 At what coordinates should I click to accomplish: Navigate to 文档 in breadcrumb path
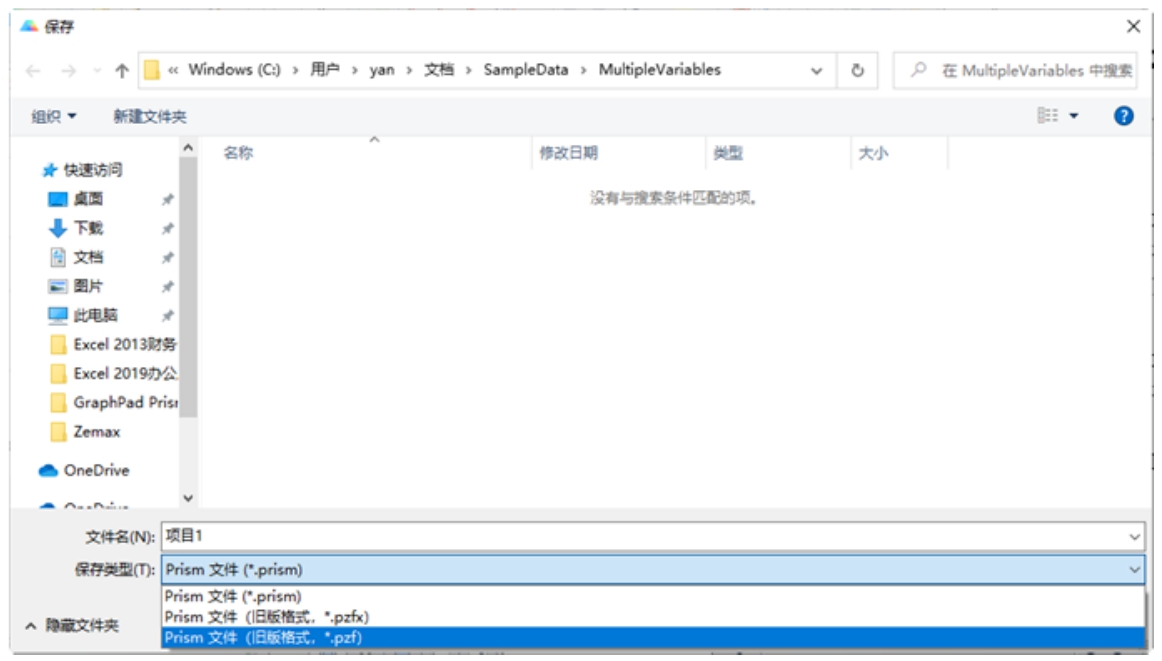pos(439,70)
